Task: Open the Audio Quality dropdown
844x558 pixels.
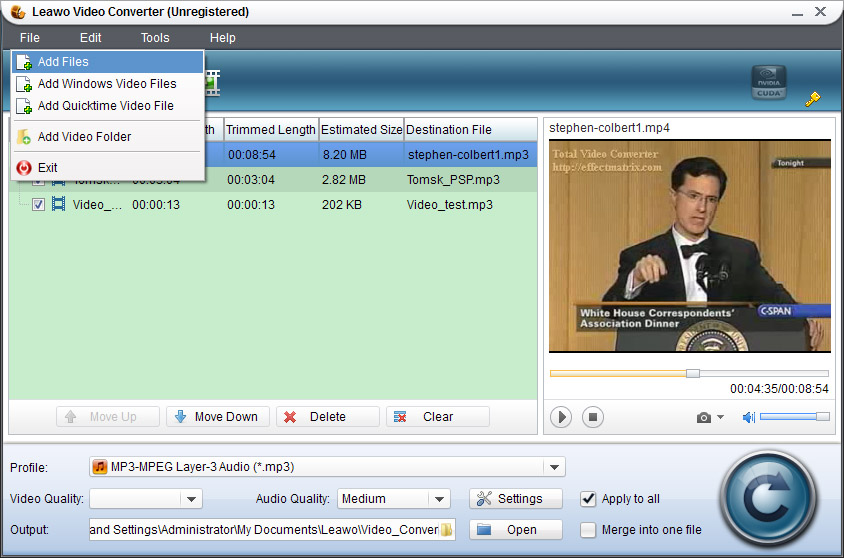Action: pyautogui.click(x=439, y=499)
